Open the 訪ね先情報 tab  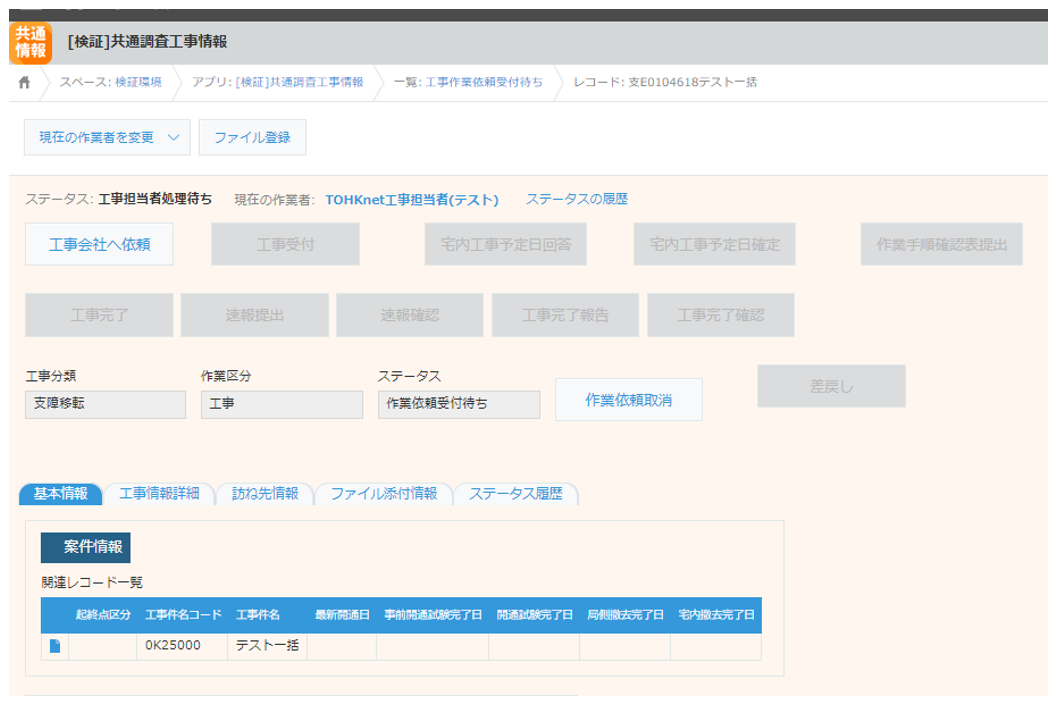[x=265, y=494]
